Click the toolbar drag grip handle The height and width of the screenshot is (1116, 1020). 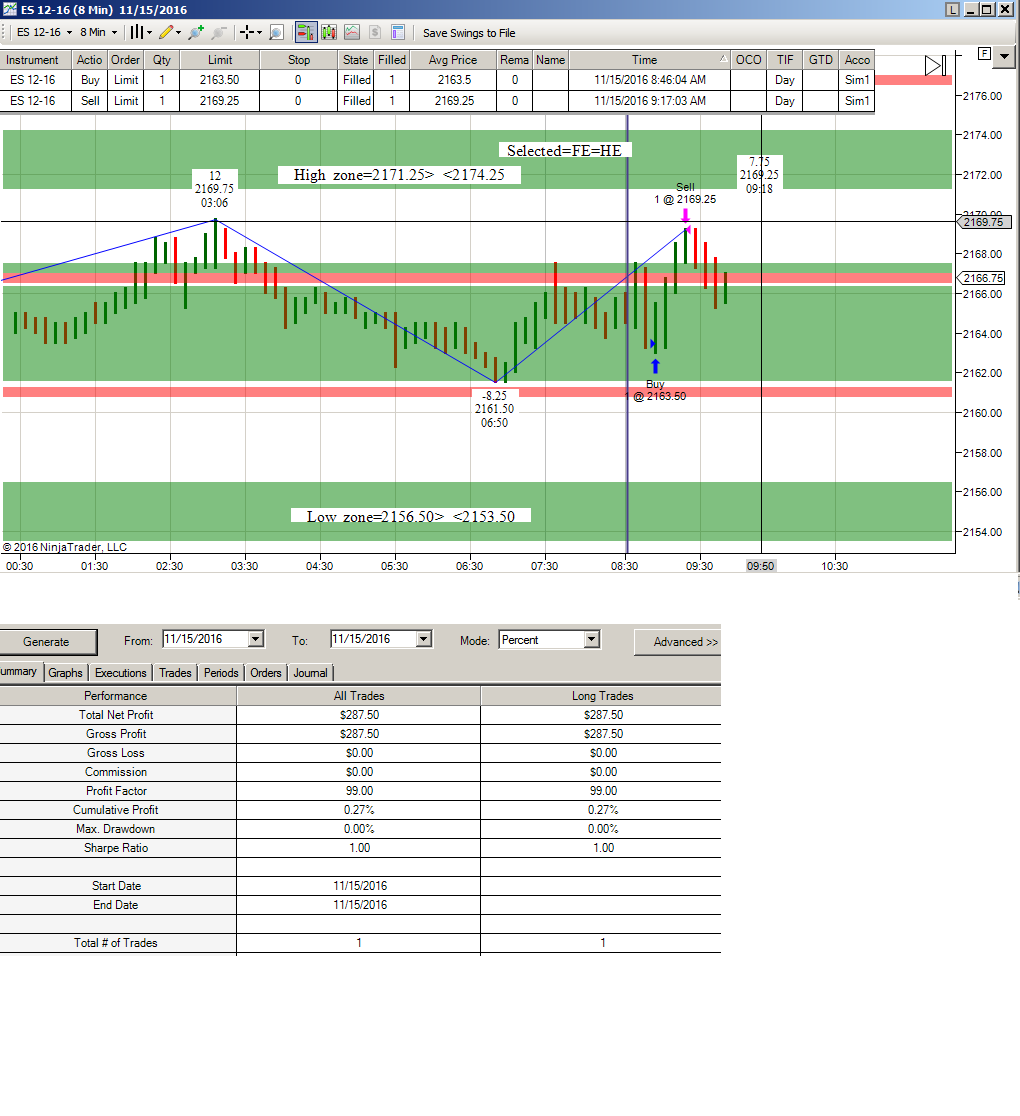coord(5,32)
